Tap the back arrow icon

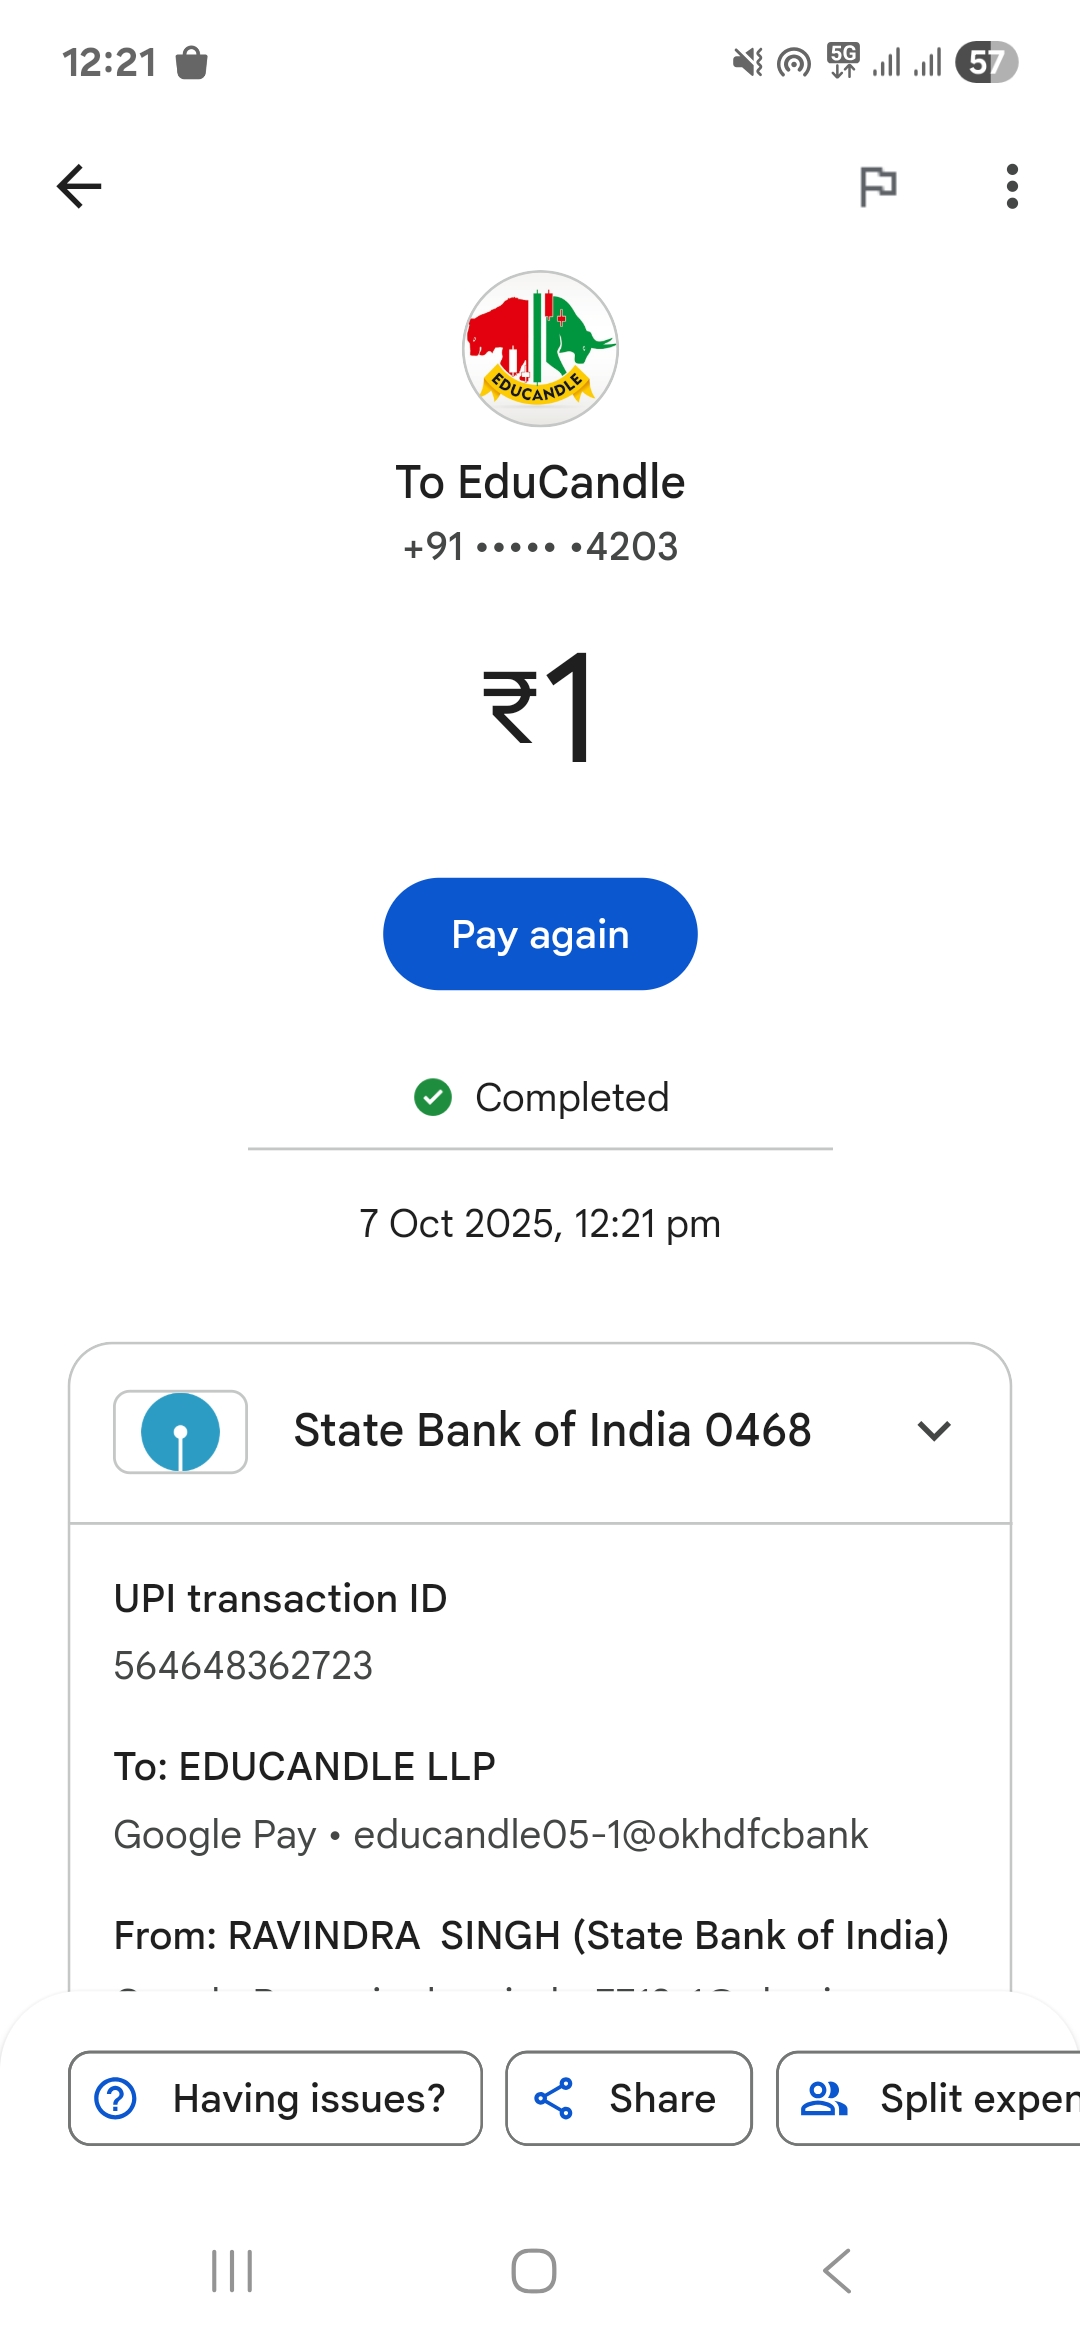pos(80,186)
